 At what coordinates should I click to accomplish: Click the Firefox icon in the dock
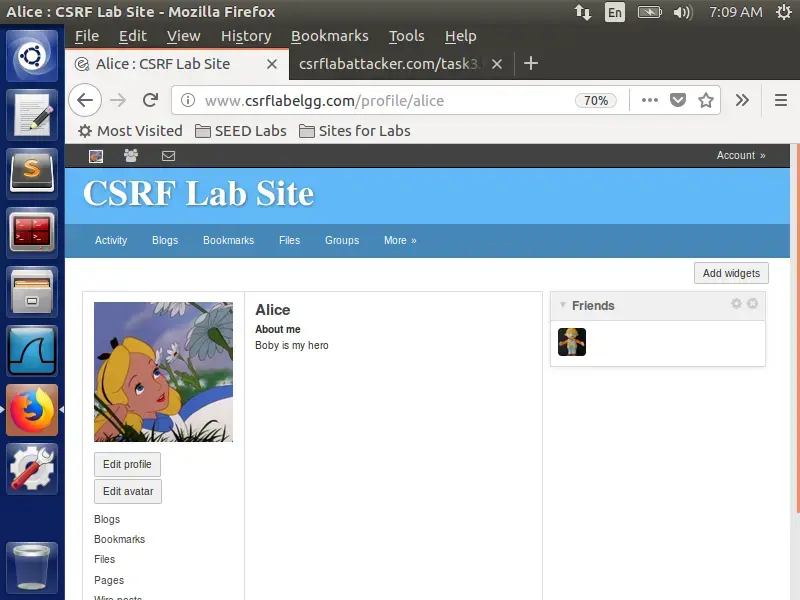pyautogui.click(x=32, y=410)
